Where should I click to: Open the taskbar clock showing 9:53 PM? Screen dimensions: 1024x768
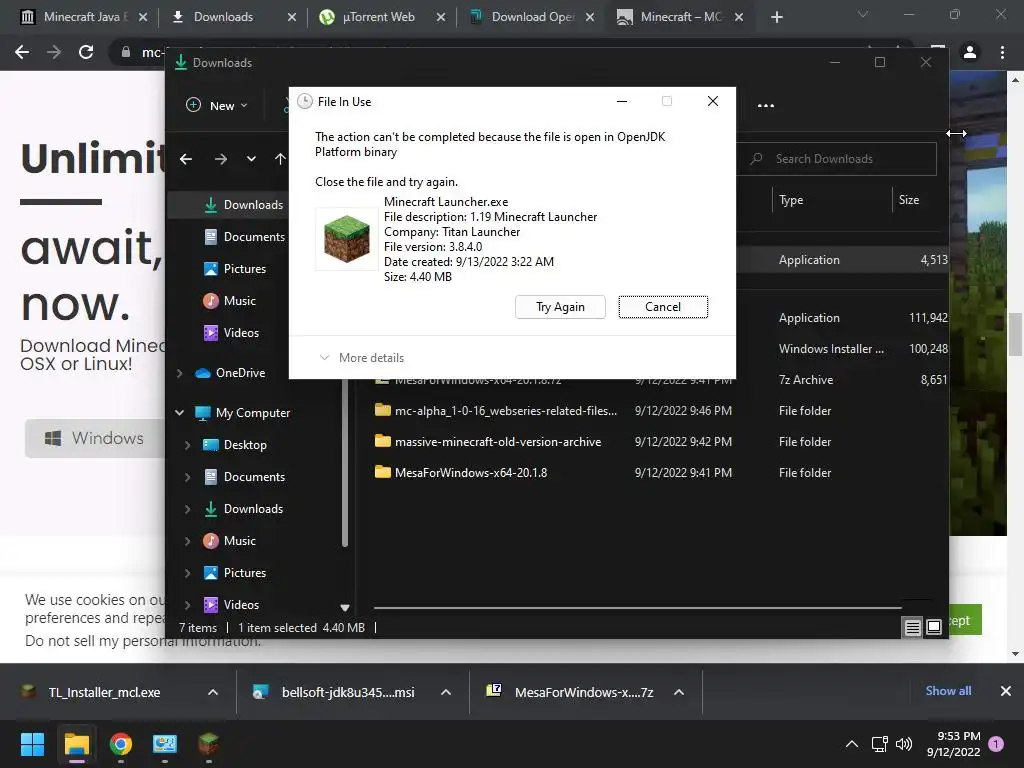[953, 744]
